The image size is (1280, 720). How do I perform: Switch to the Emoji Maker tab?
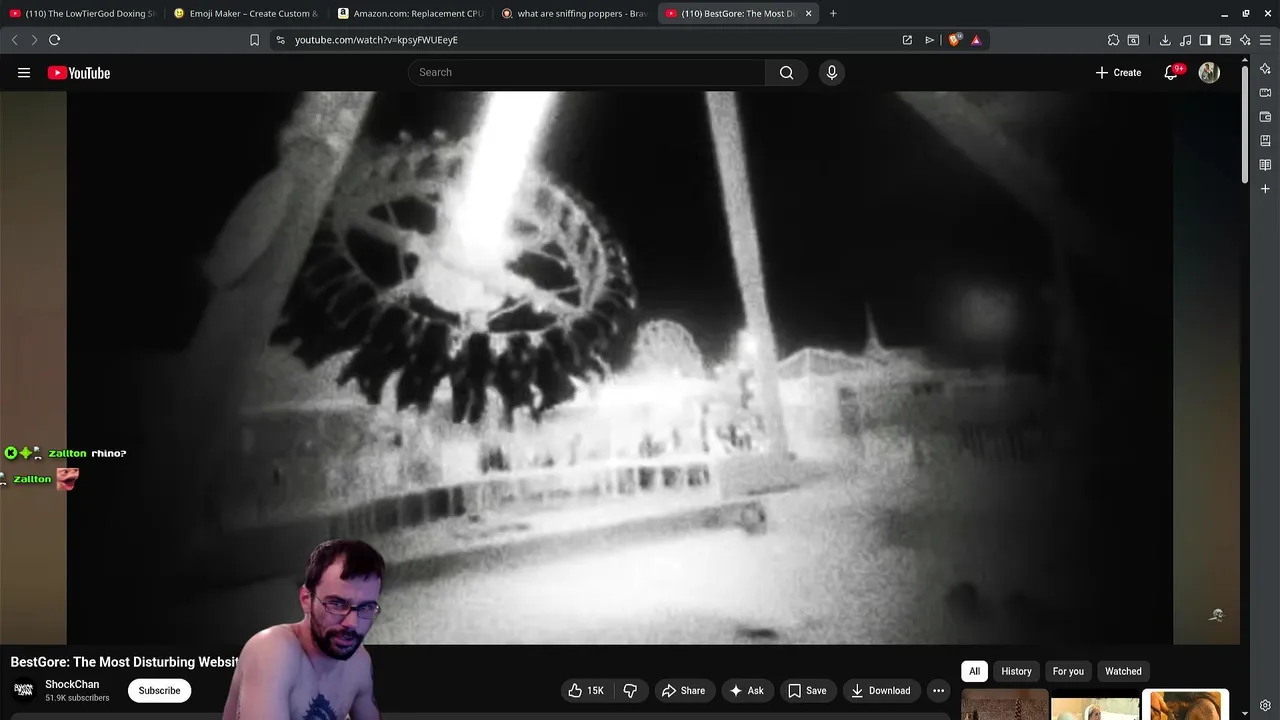tap(246, 14)
